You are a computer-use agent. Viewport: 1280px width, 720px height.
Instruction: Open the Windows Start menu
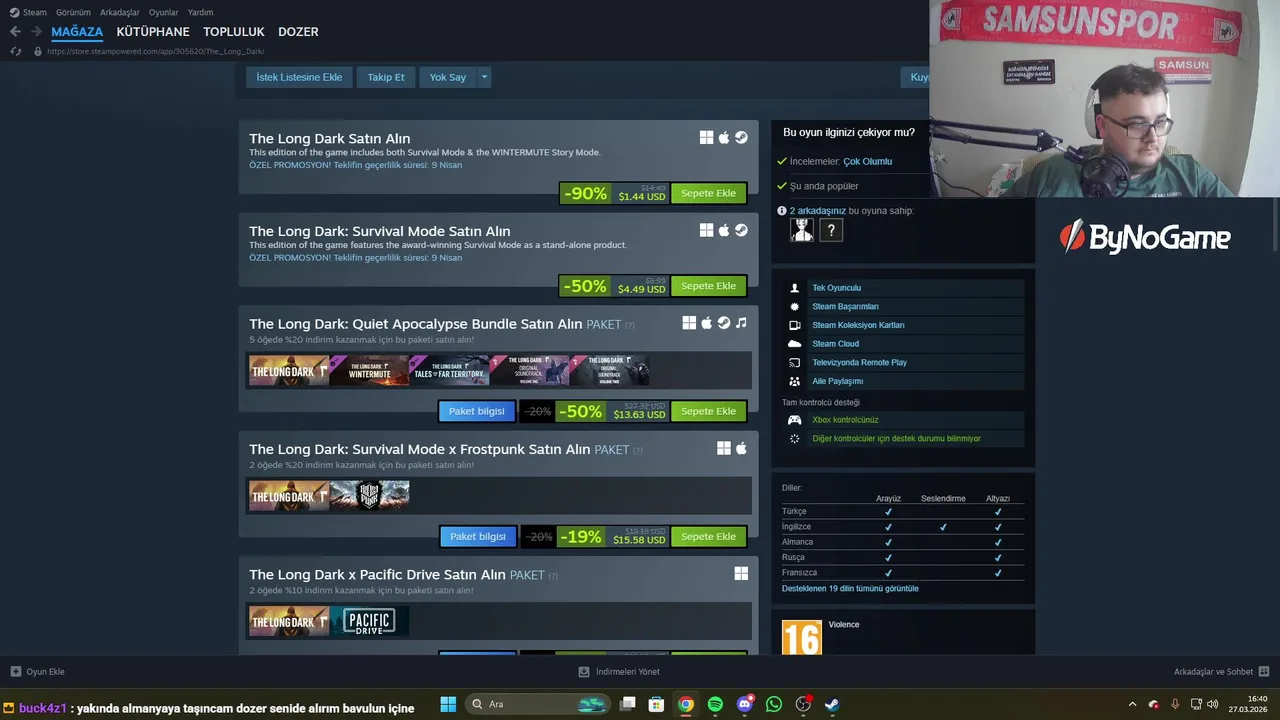pyautogui.click(x=448, y=704)
